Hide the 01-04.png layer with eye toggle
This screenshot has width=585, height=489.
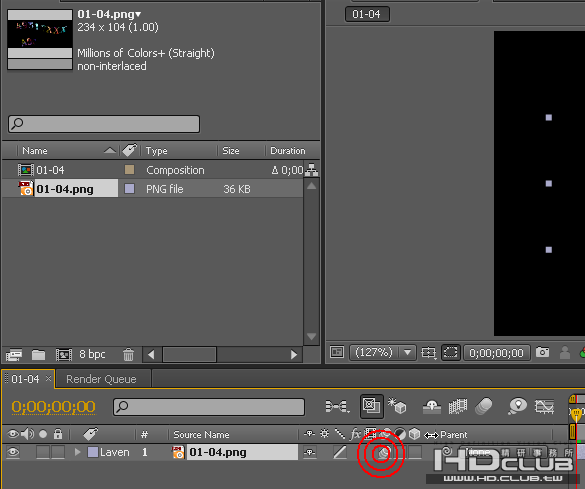pos(13,452)
